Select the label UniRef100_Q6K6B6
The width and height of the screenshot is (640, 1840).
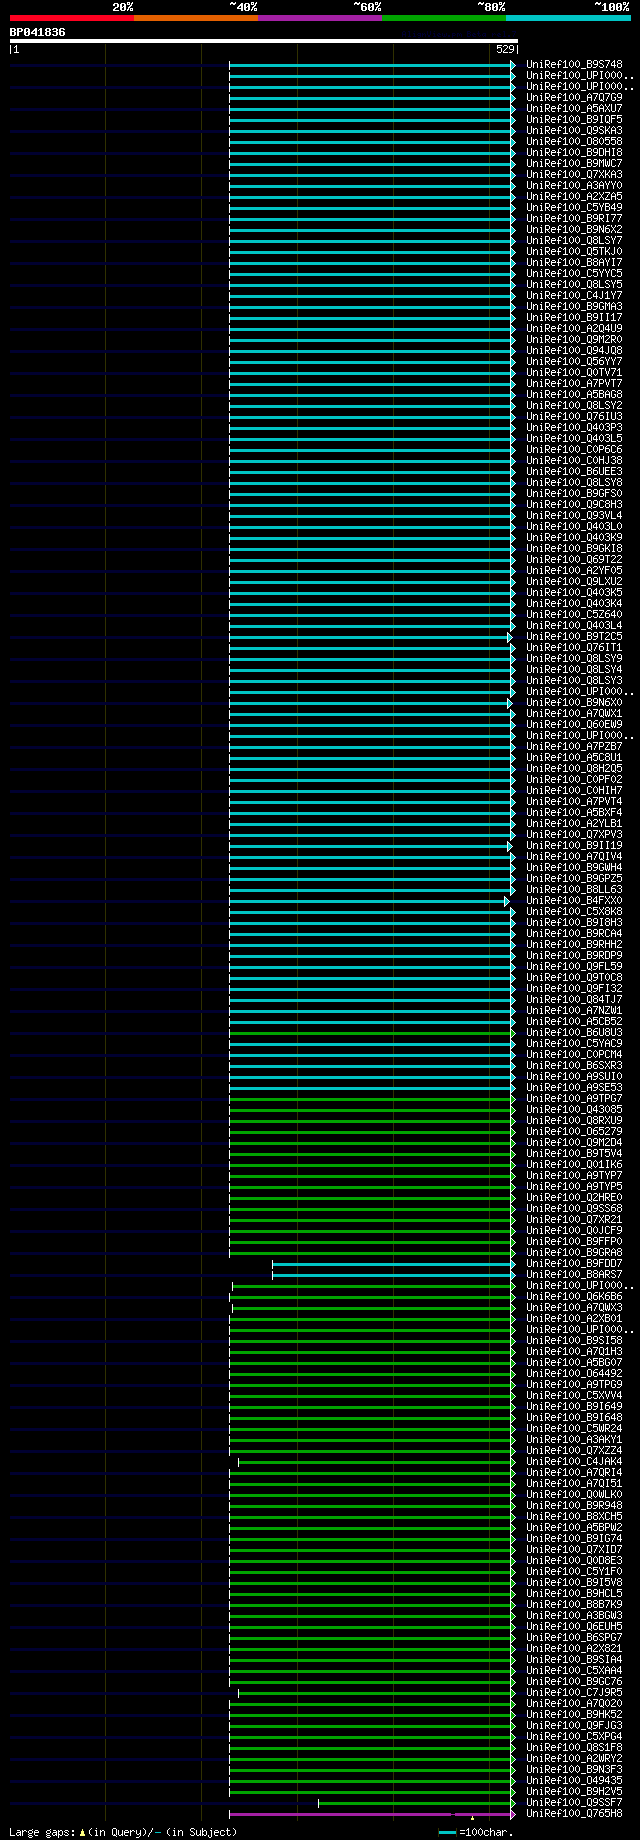(574, 1297)
